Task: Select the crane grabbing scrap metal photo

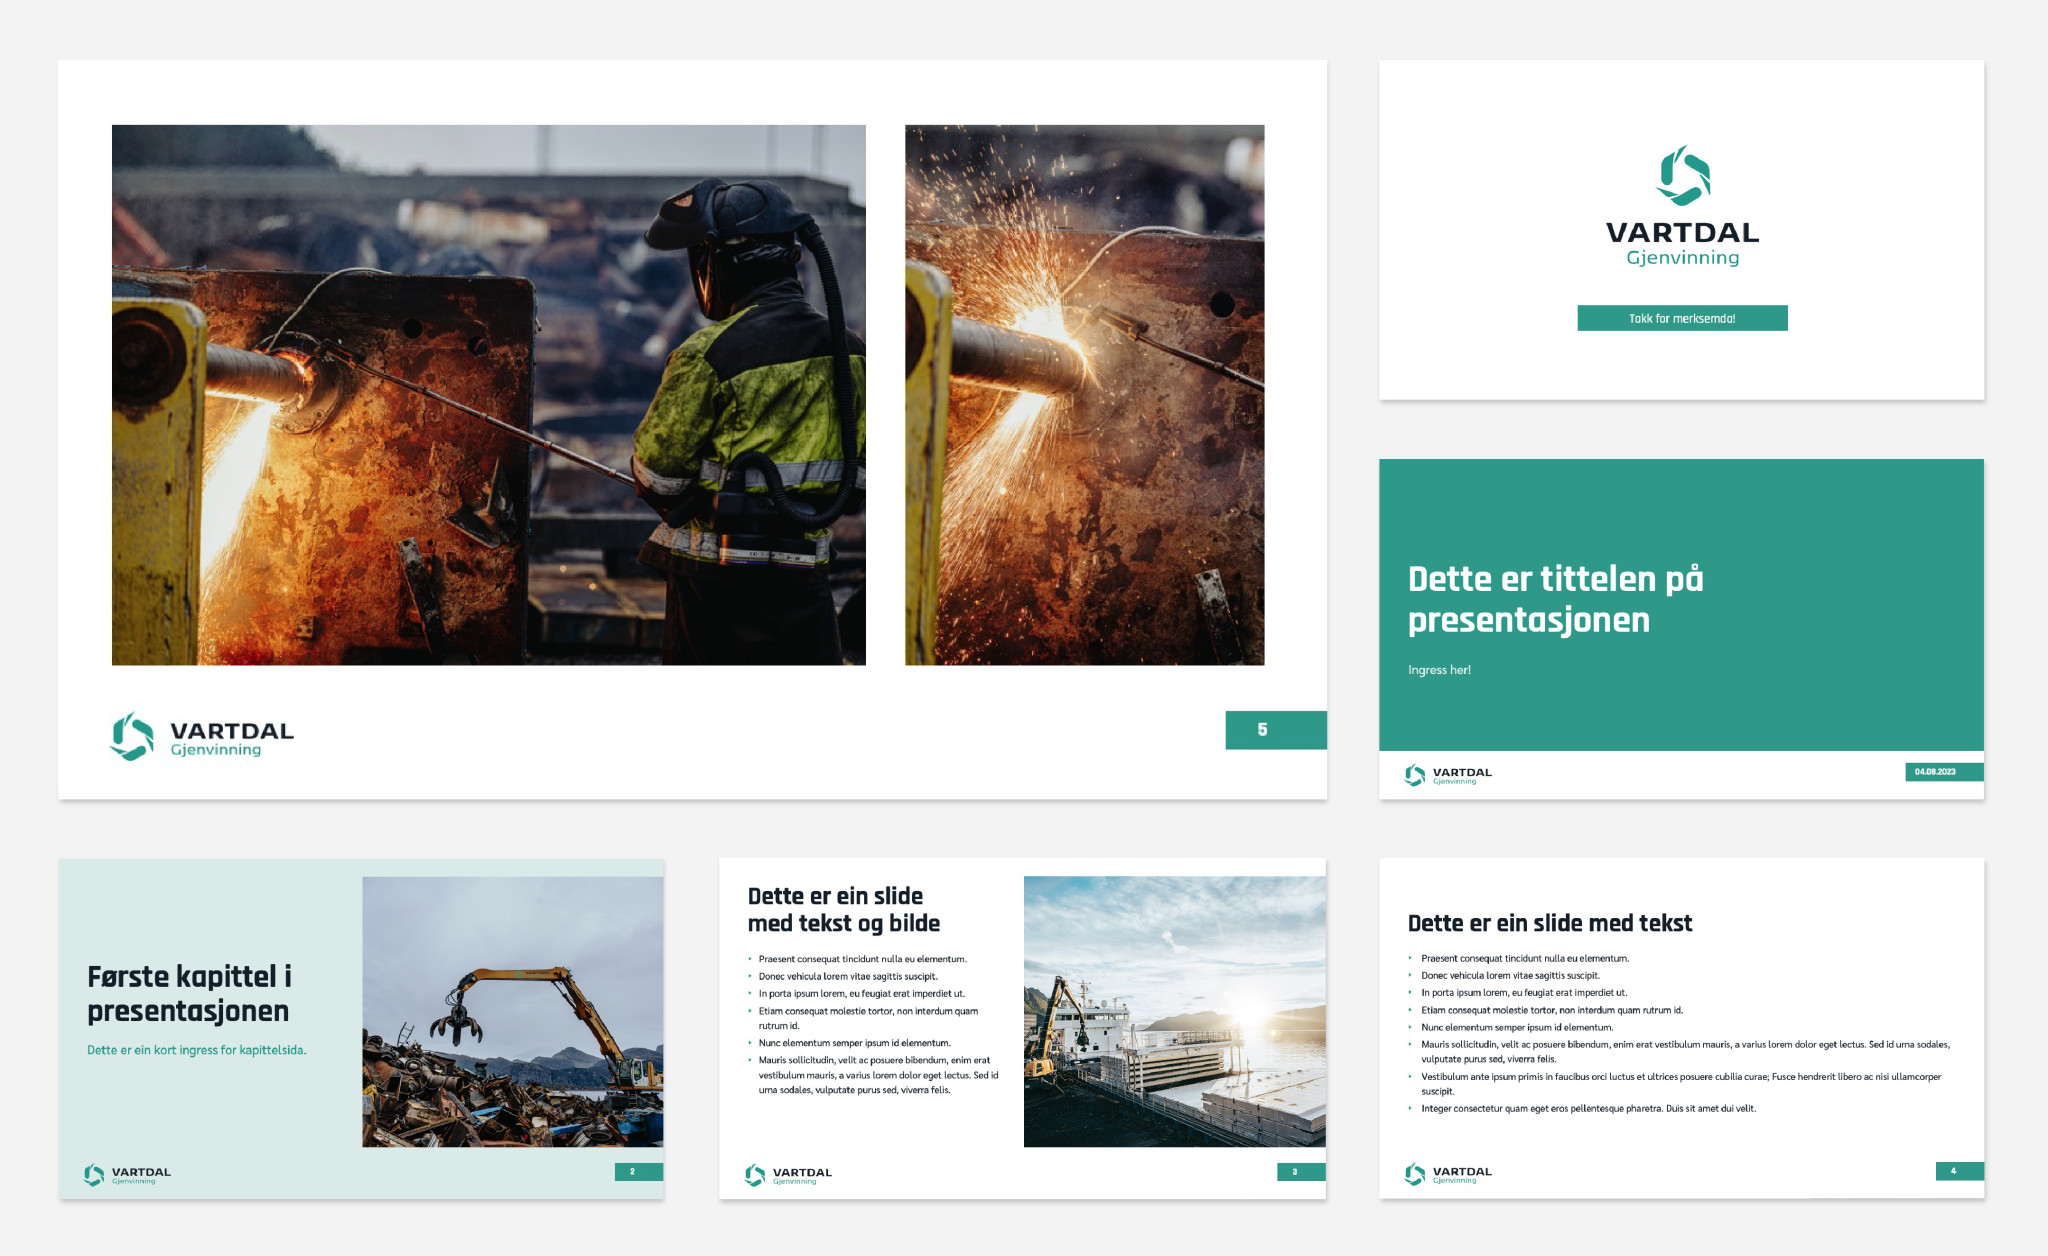Action: [512, 1012]
